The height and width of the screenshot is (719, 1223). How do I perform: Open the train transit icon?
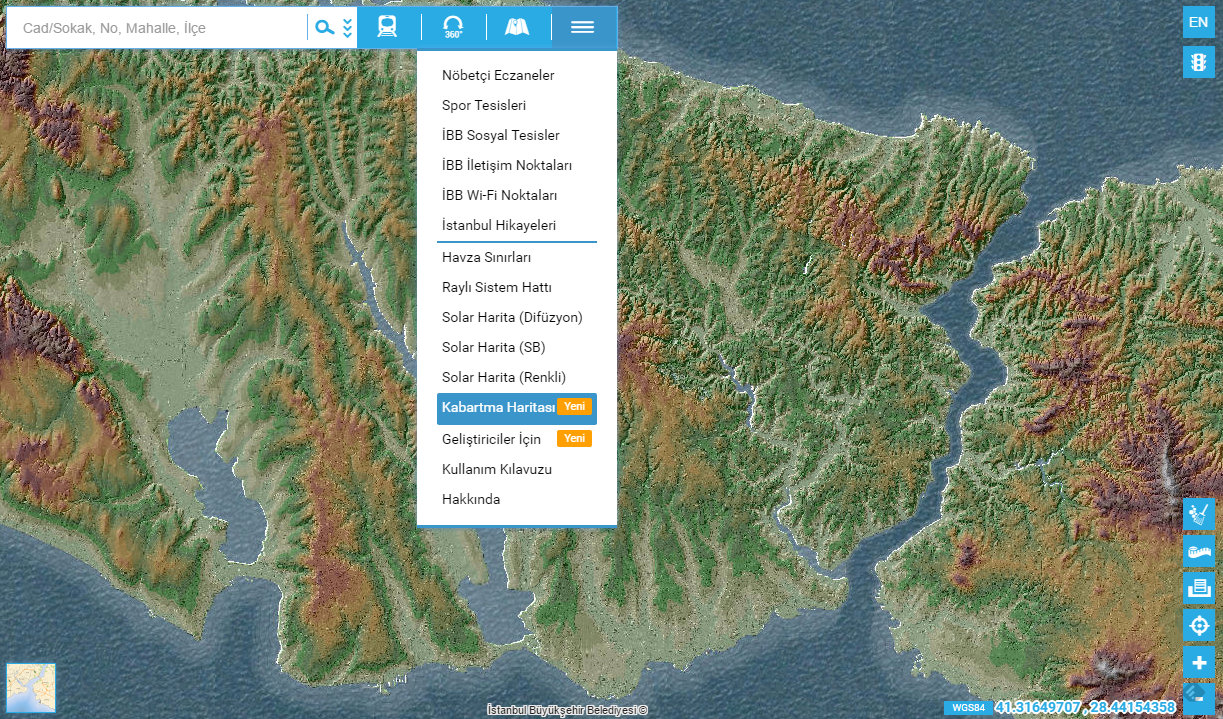387,28
